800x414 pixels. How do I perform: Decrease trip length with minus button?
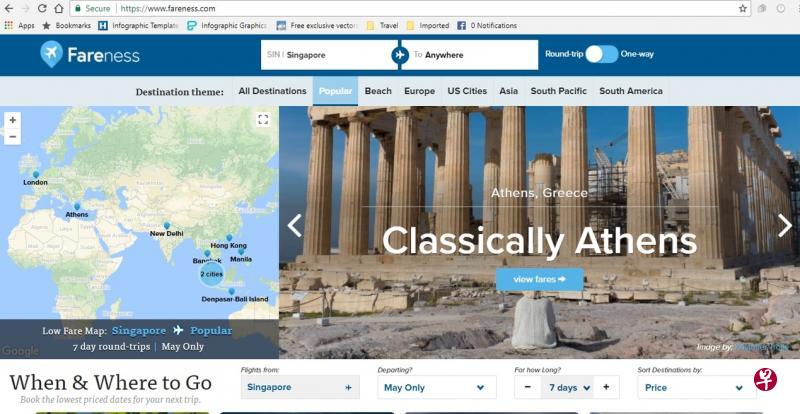tap(528, 387)
